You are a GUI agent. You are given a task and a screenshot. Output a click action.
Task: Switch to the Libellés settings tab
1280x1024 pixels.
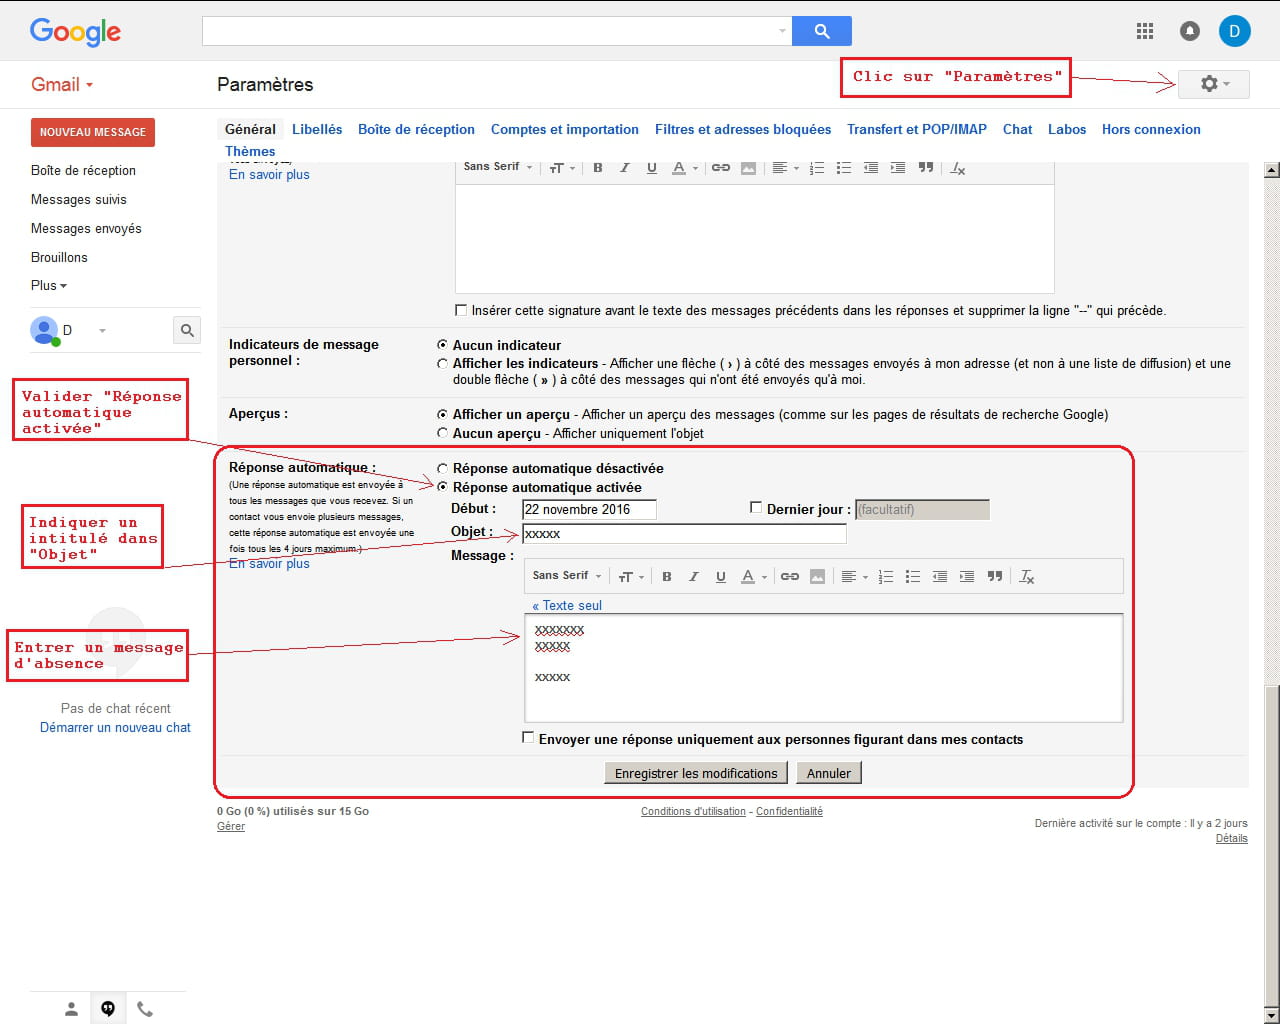tap(316, 129)
